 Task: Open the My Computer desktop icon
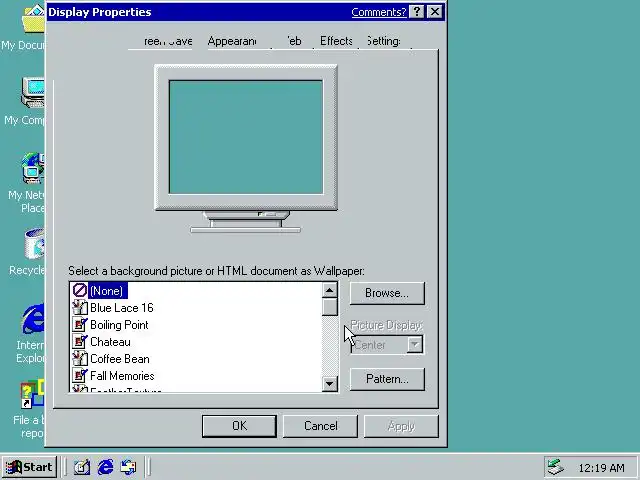point(33,92)
